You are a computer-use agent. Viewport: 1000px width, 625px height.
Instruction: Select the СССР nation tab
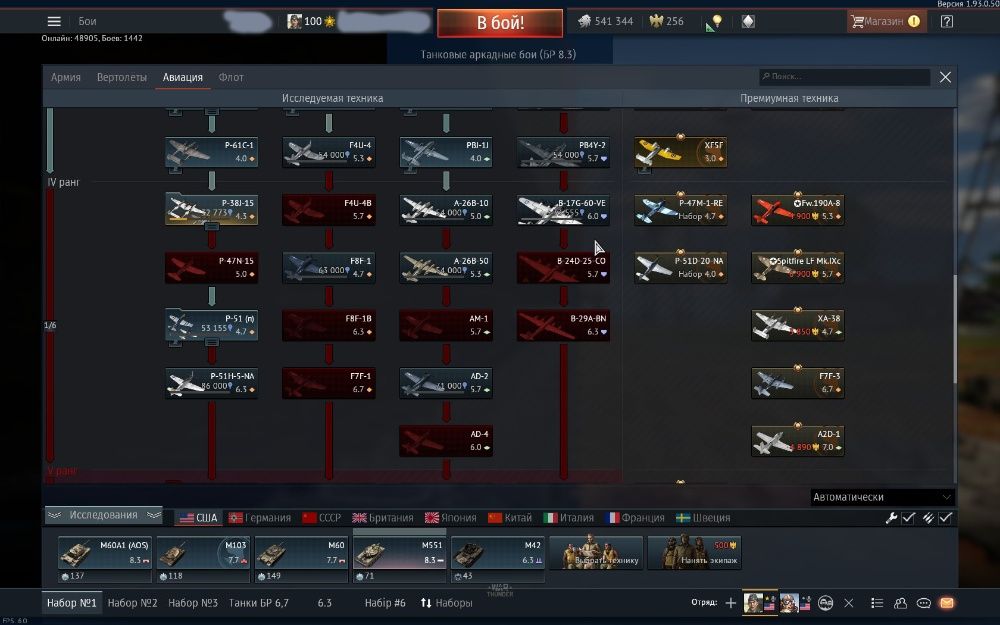point(322,518)
